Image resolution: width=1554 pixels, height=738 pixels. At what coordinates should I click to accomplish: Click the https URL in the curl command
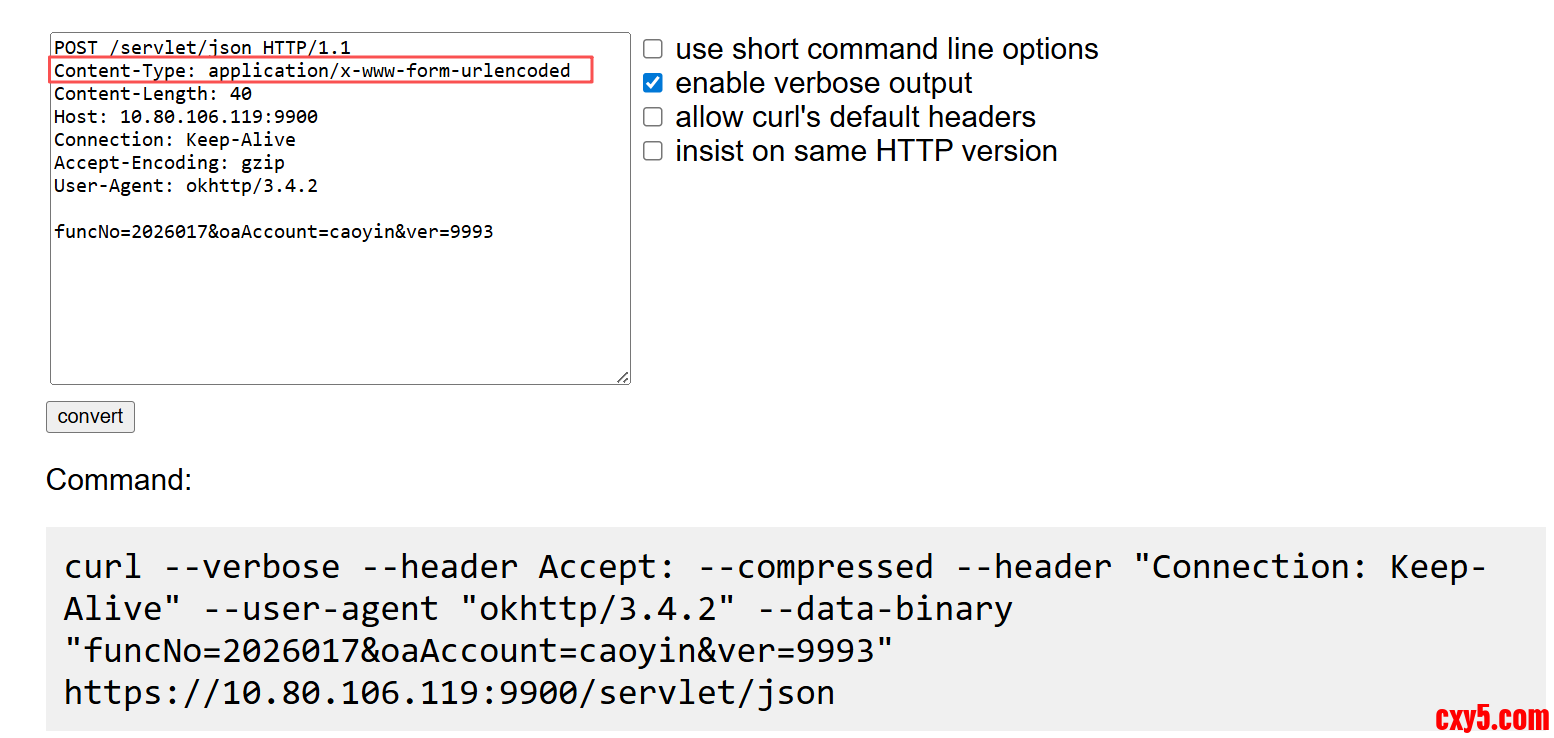point(449,692)
